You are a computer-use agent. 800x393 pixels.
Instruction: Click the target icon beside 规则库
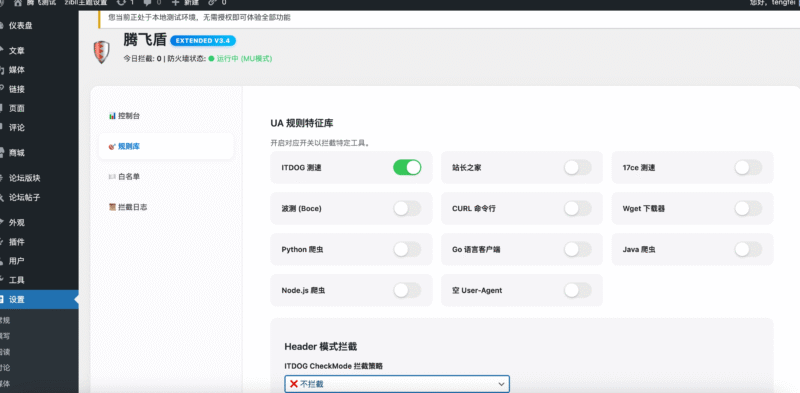click(112, 146)
